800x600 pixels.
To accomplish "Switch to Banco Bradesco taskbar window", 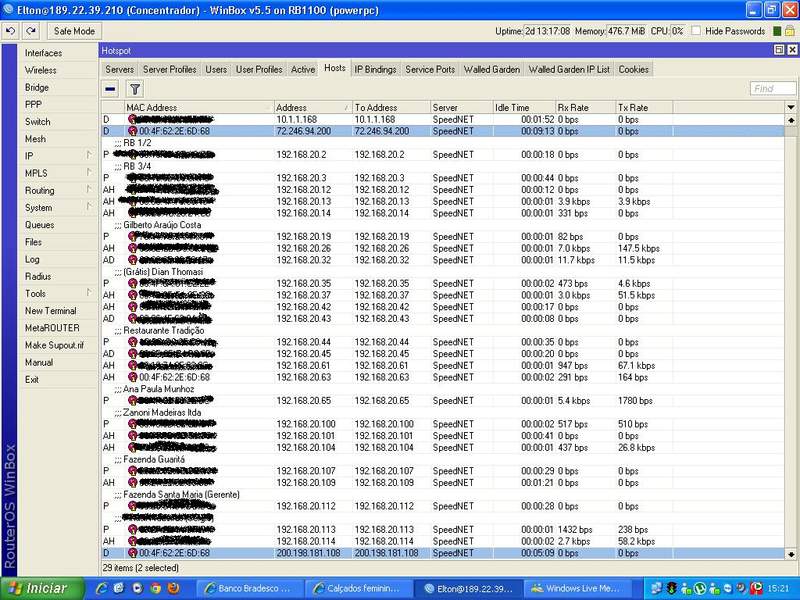I will pos(248,588).
